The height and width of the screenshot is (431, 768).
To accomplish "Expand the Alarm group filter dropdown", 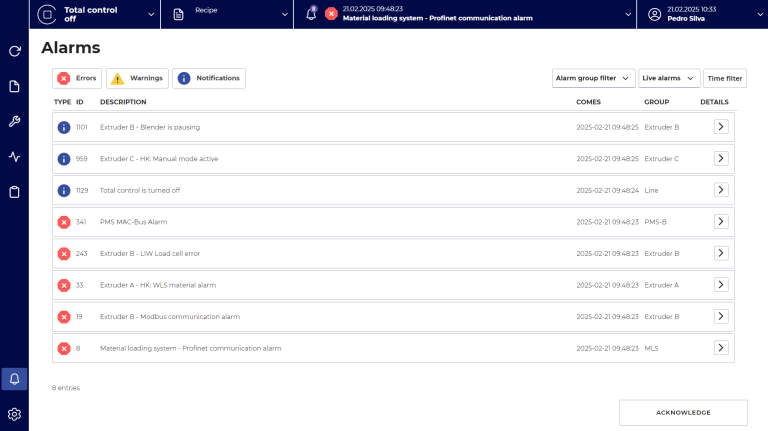I will click(x=593, y=78).
